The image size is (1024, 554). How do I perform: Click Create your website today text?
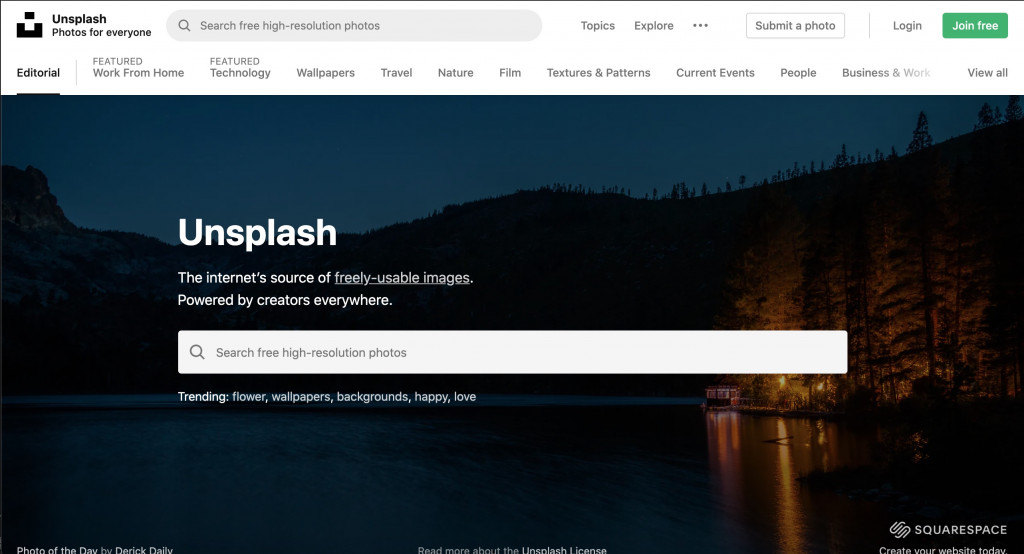click(943, 549)
